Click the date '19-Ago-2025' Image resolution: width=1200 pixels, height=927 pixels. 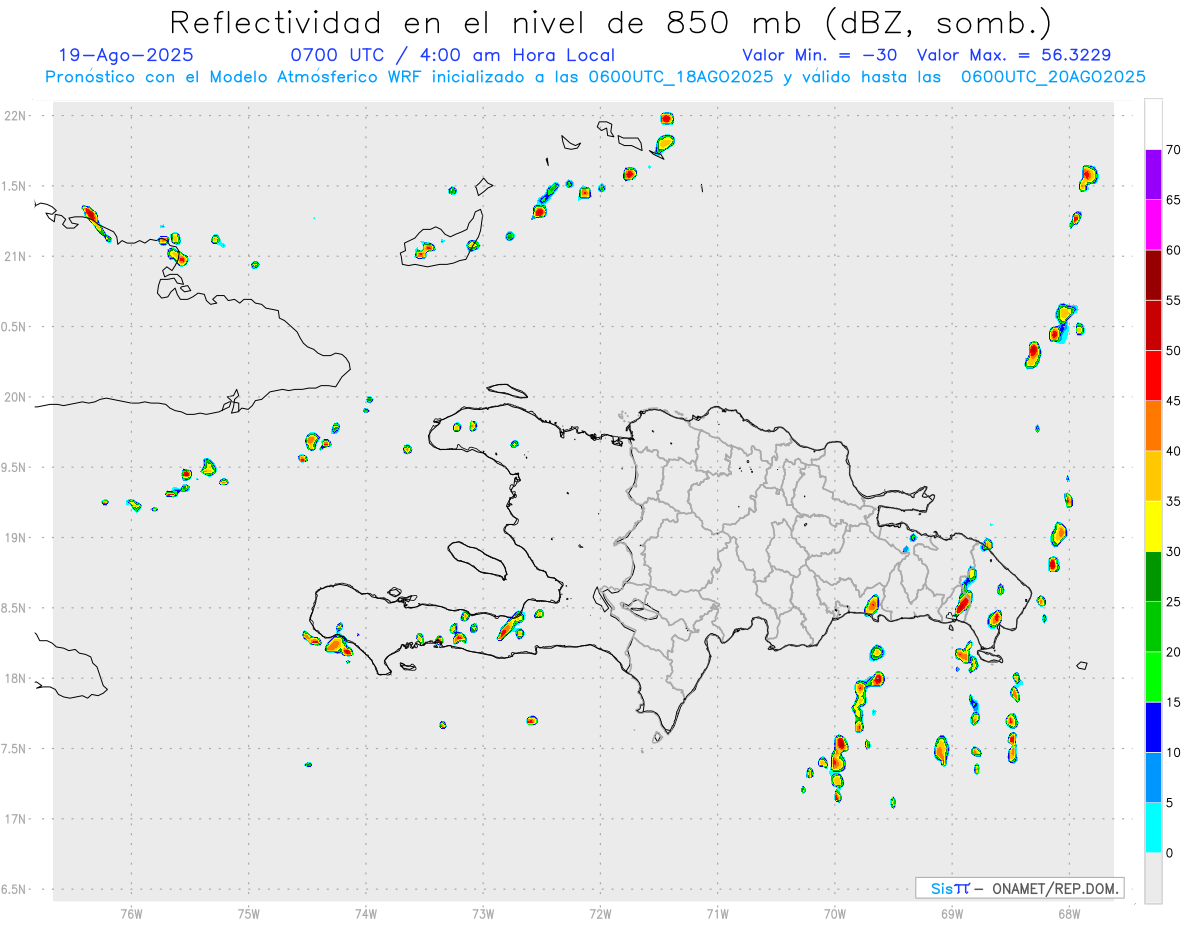point(127,55)
